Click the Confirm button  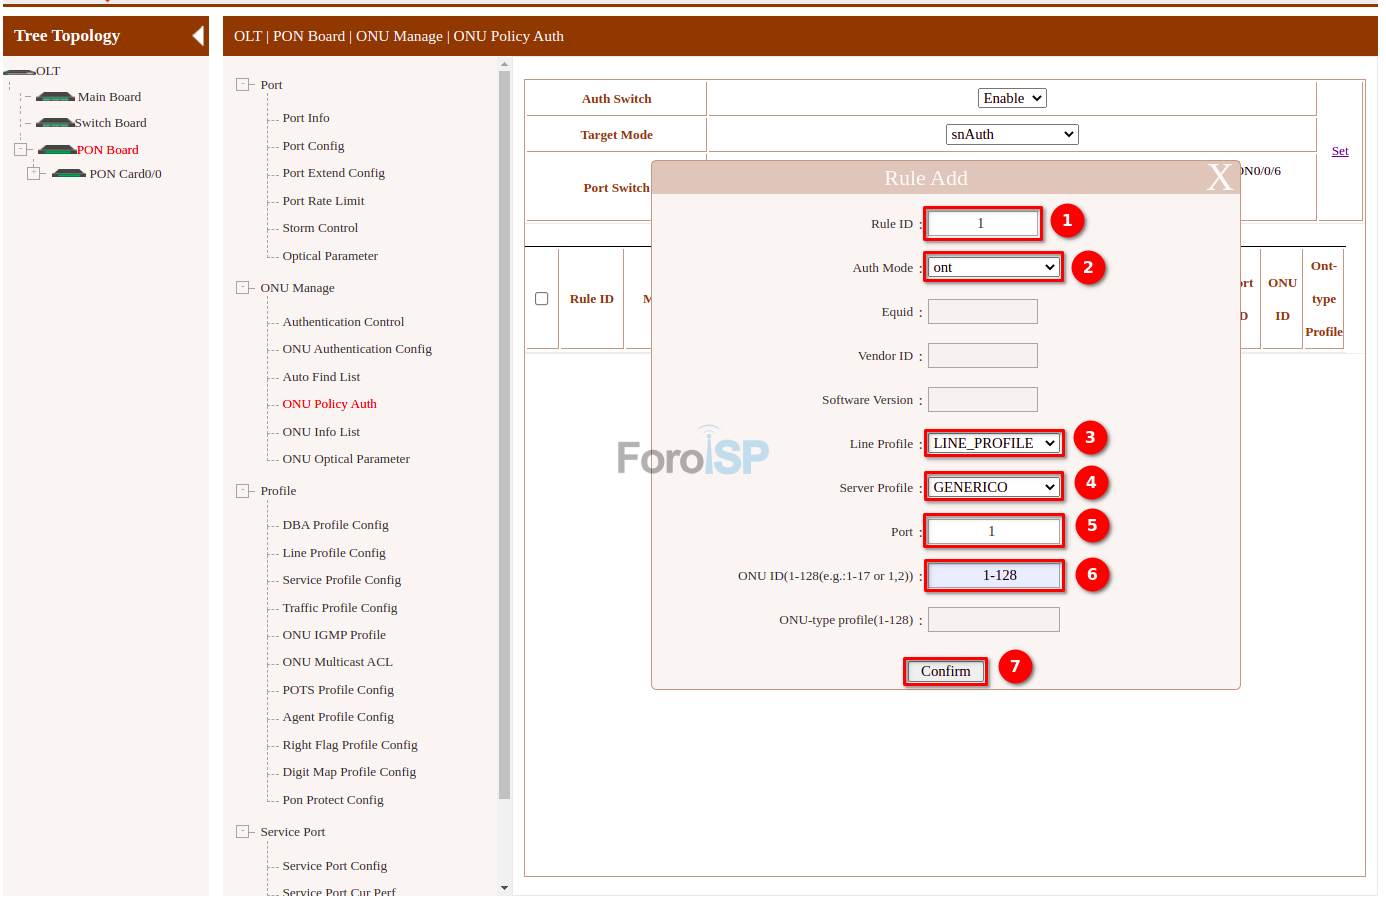click(945, 671)
